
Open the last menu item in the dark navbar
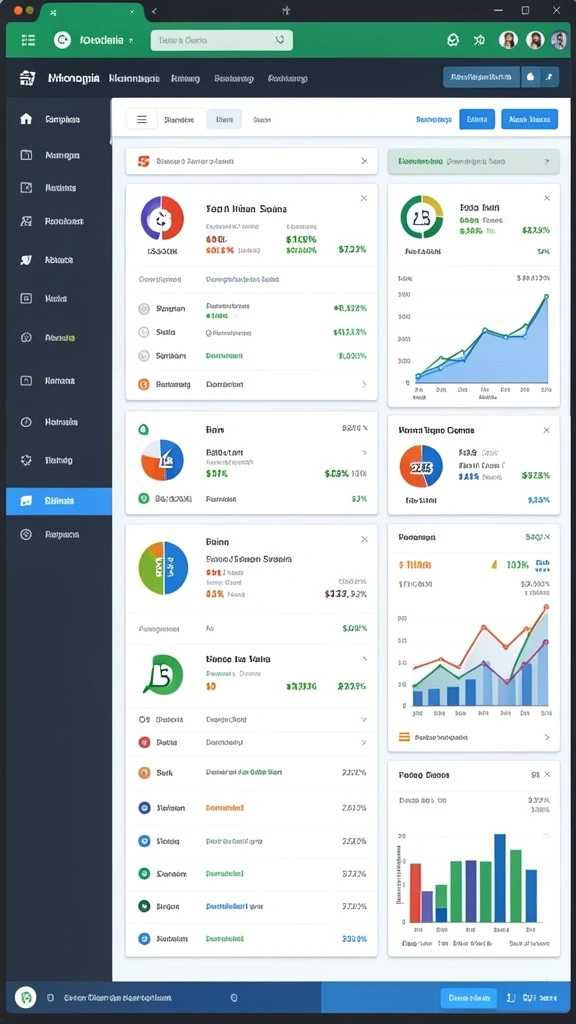tap(287, 78)
